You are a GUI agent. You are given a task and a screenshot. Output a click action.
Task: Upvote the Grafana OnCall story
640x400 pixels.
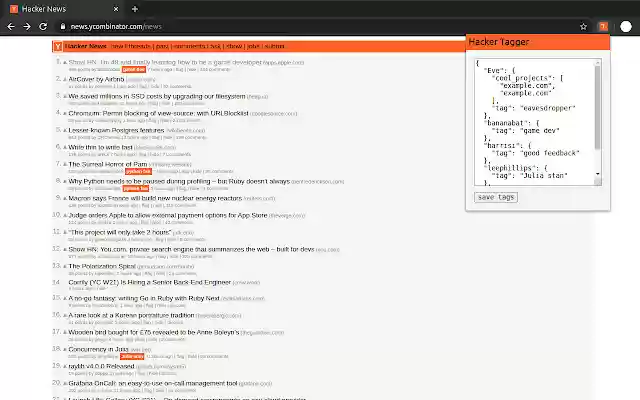(x=65, y=384)
